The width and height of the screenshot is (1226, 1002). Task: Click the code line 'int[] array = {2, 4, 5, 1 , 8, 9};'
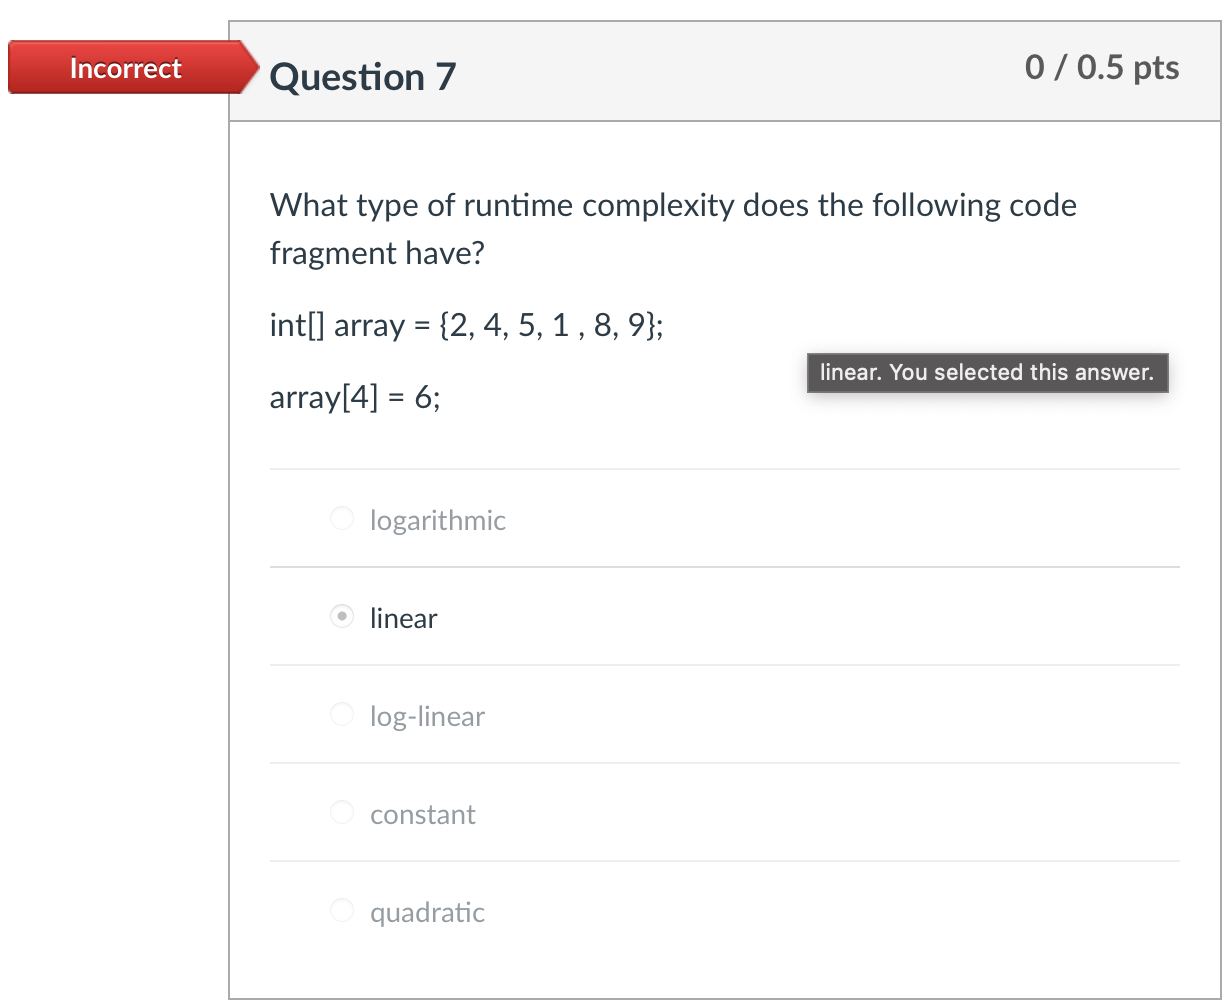[466, 324]
